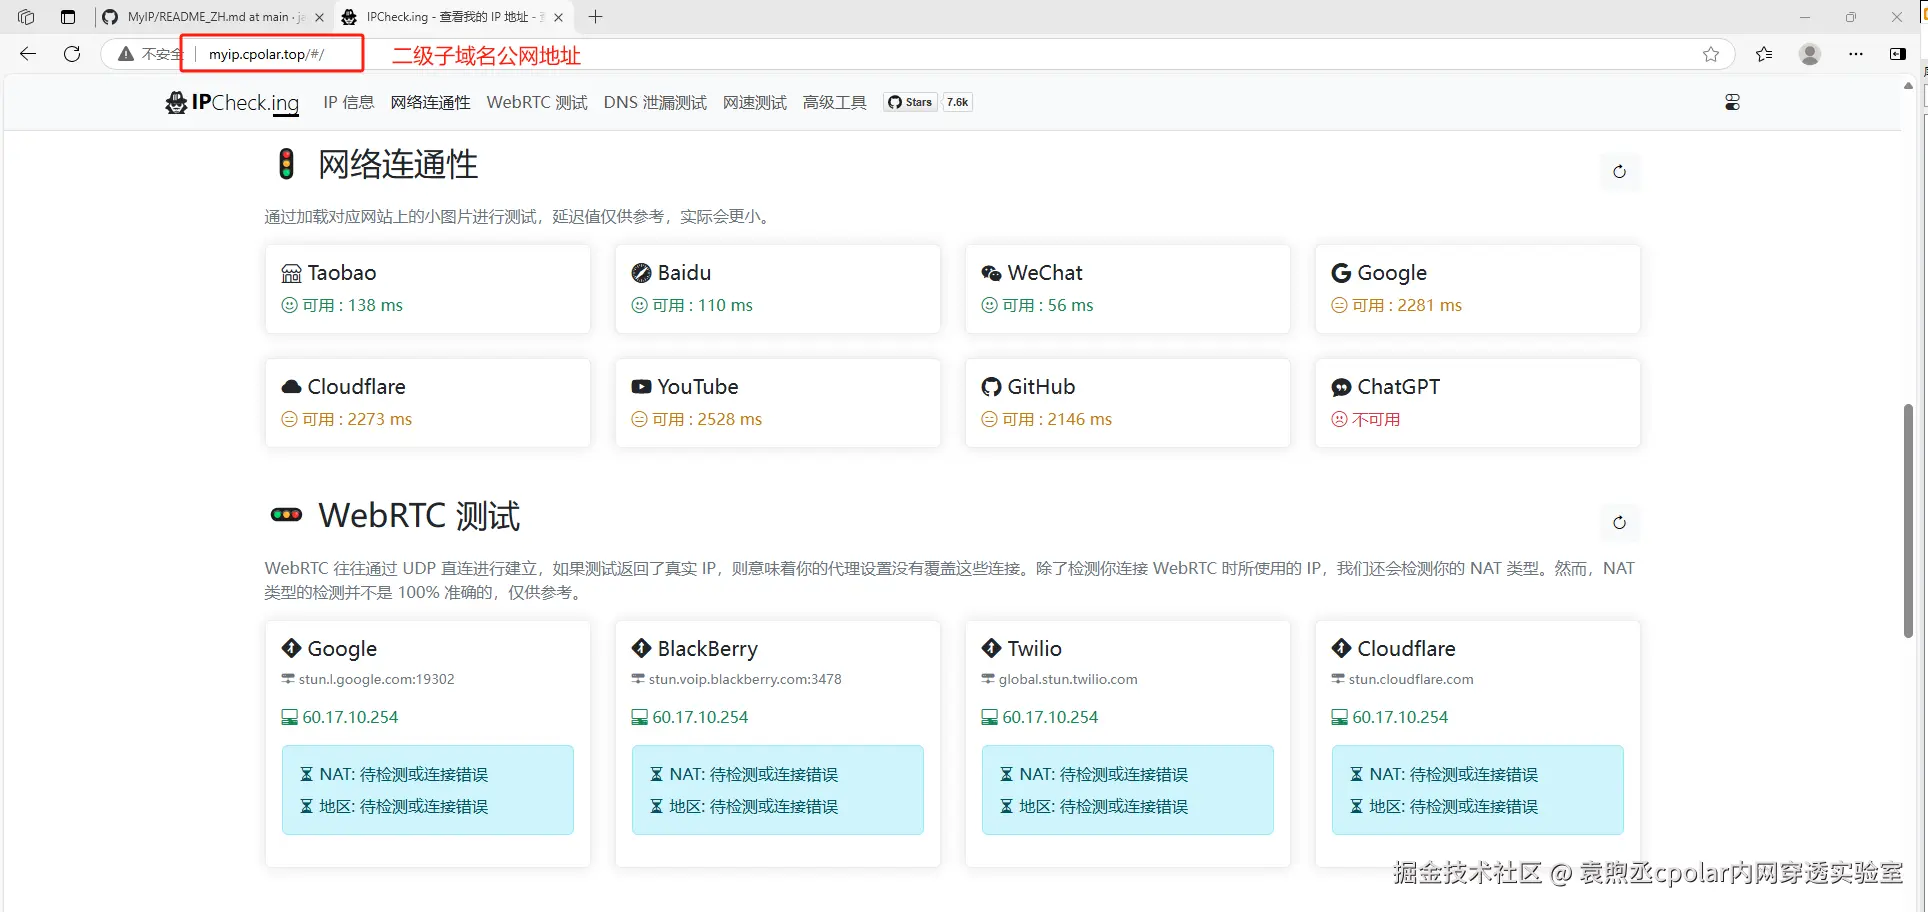Screen dimensions: 1928x912
Task: Click the page vertical scrollbar thumb
Action: (1908, 520)
